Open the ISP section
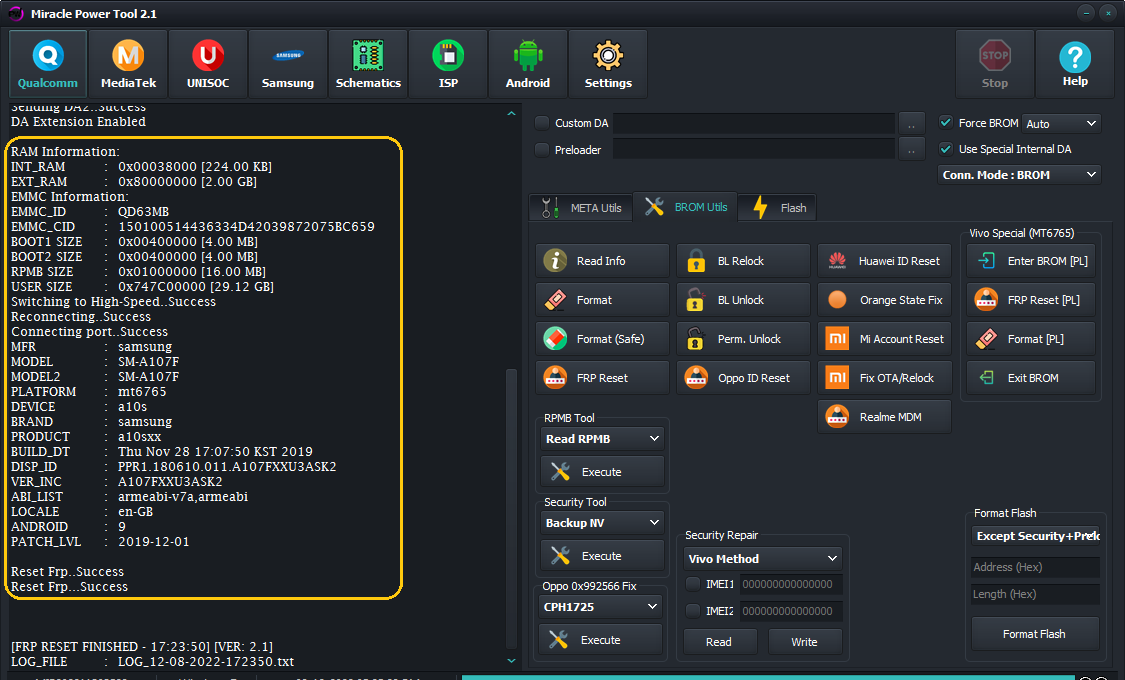 tap(448, 64)
